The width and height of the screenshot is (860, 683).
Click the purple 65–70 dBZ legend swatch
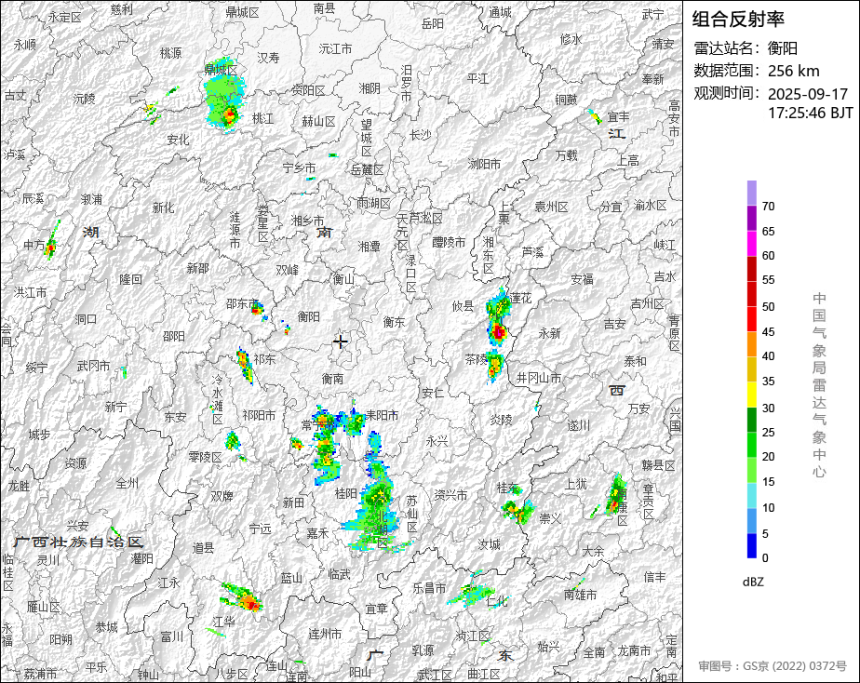tap(751, 218)
